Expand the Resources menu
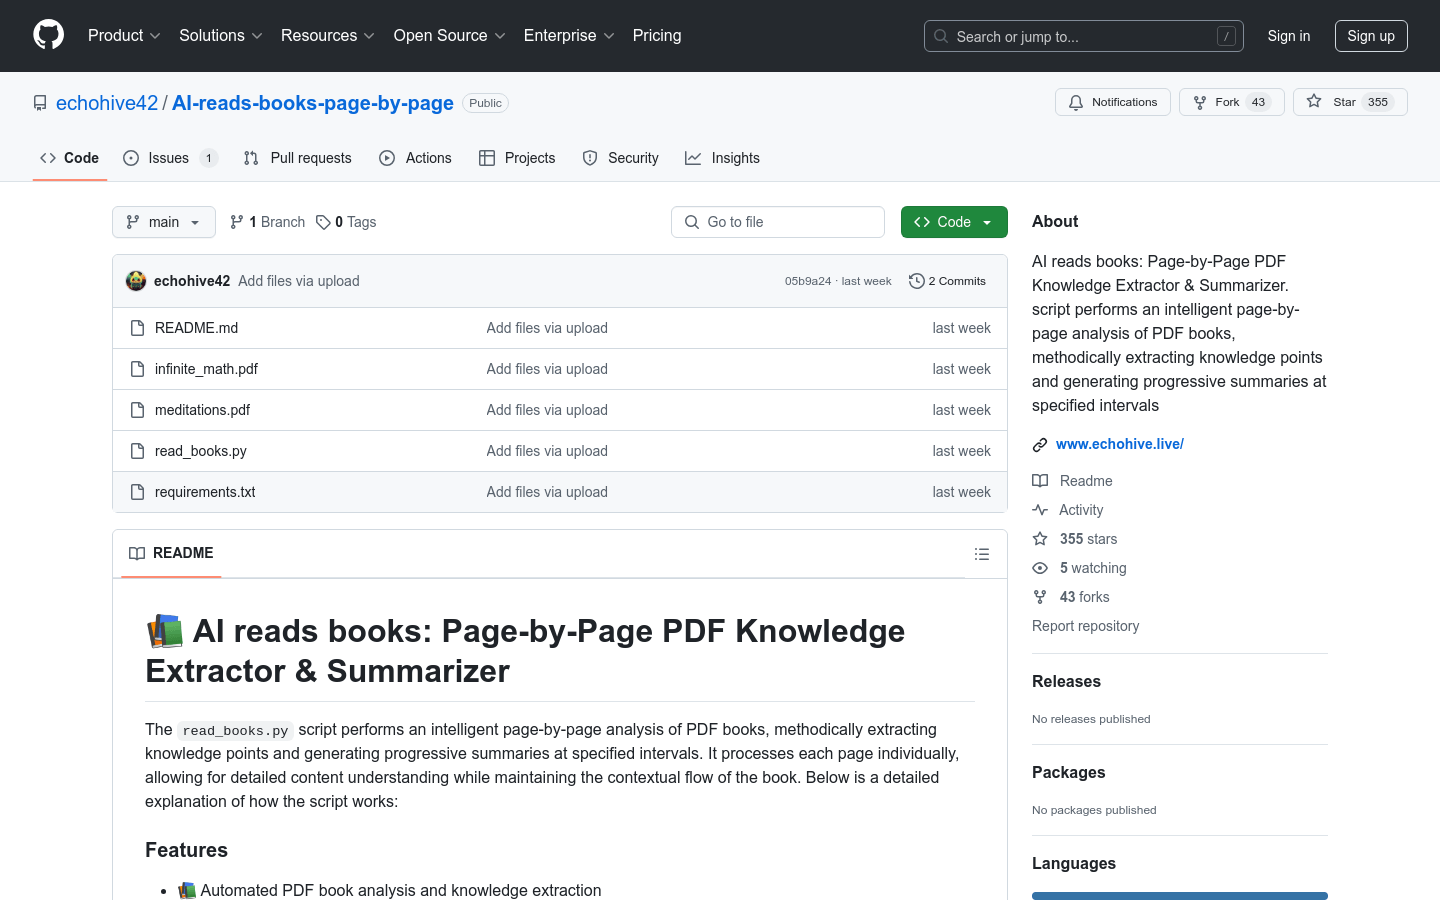 328,35
